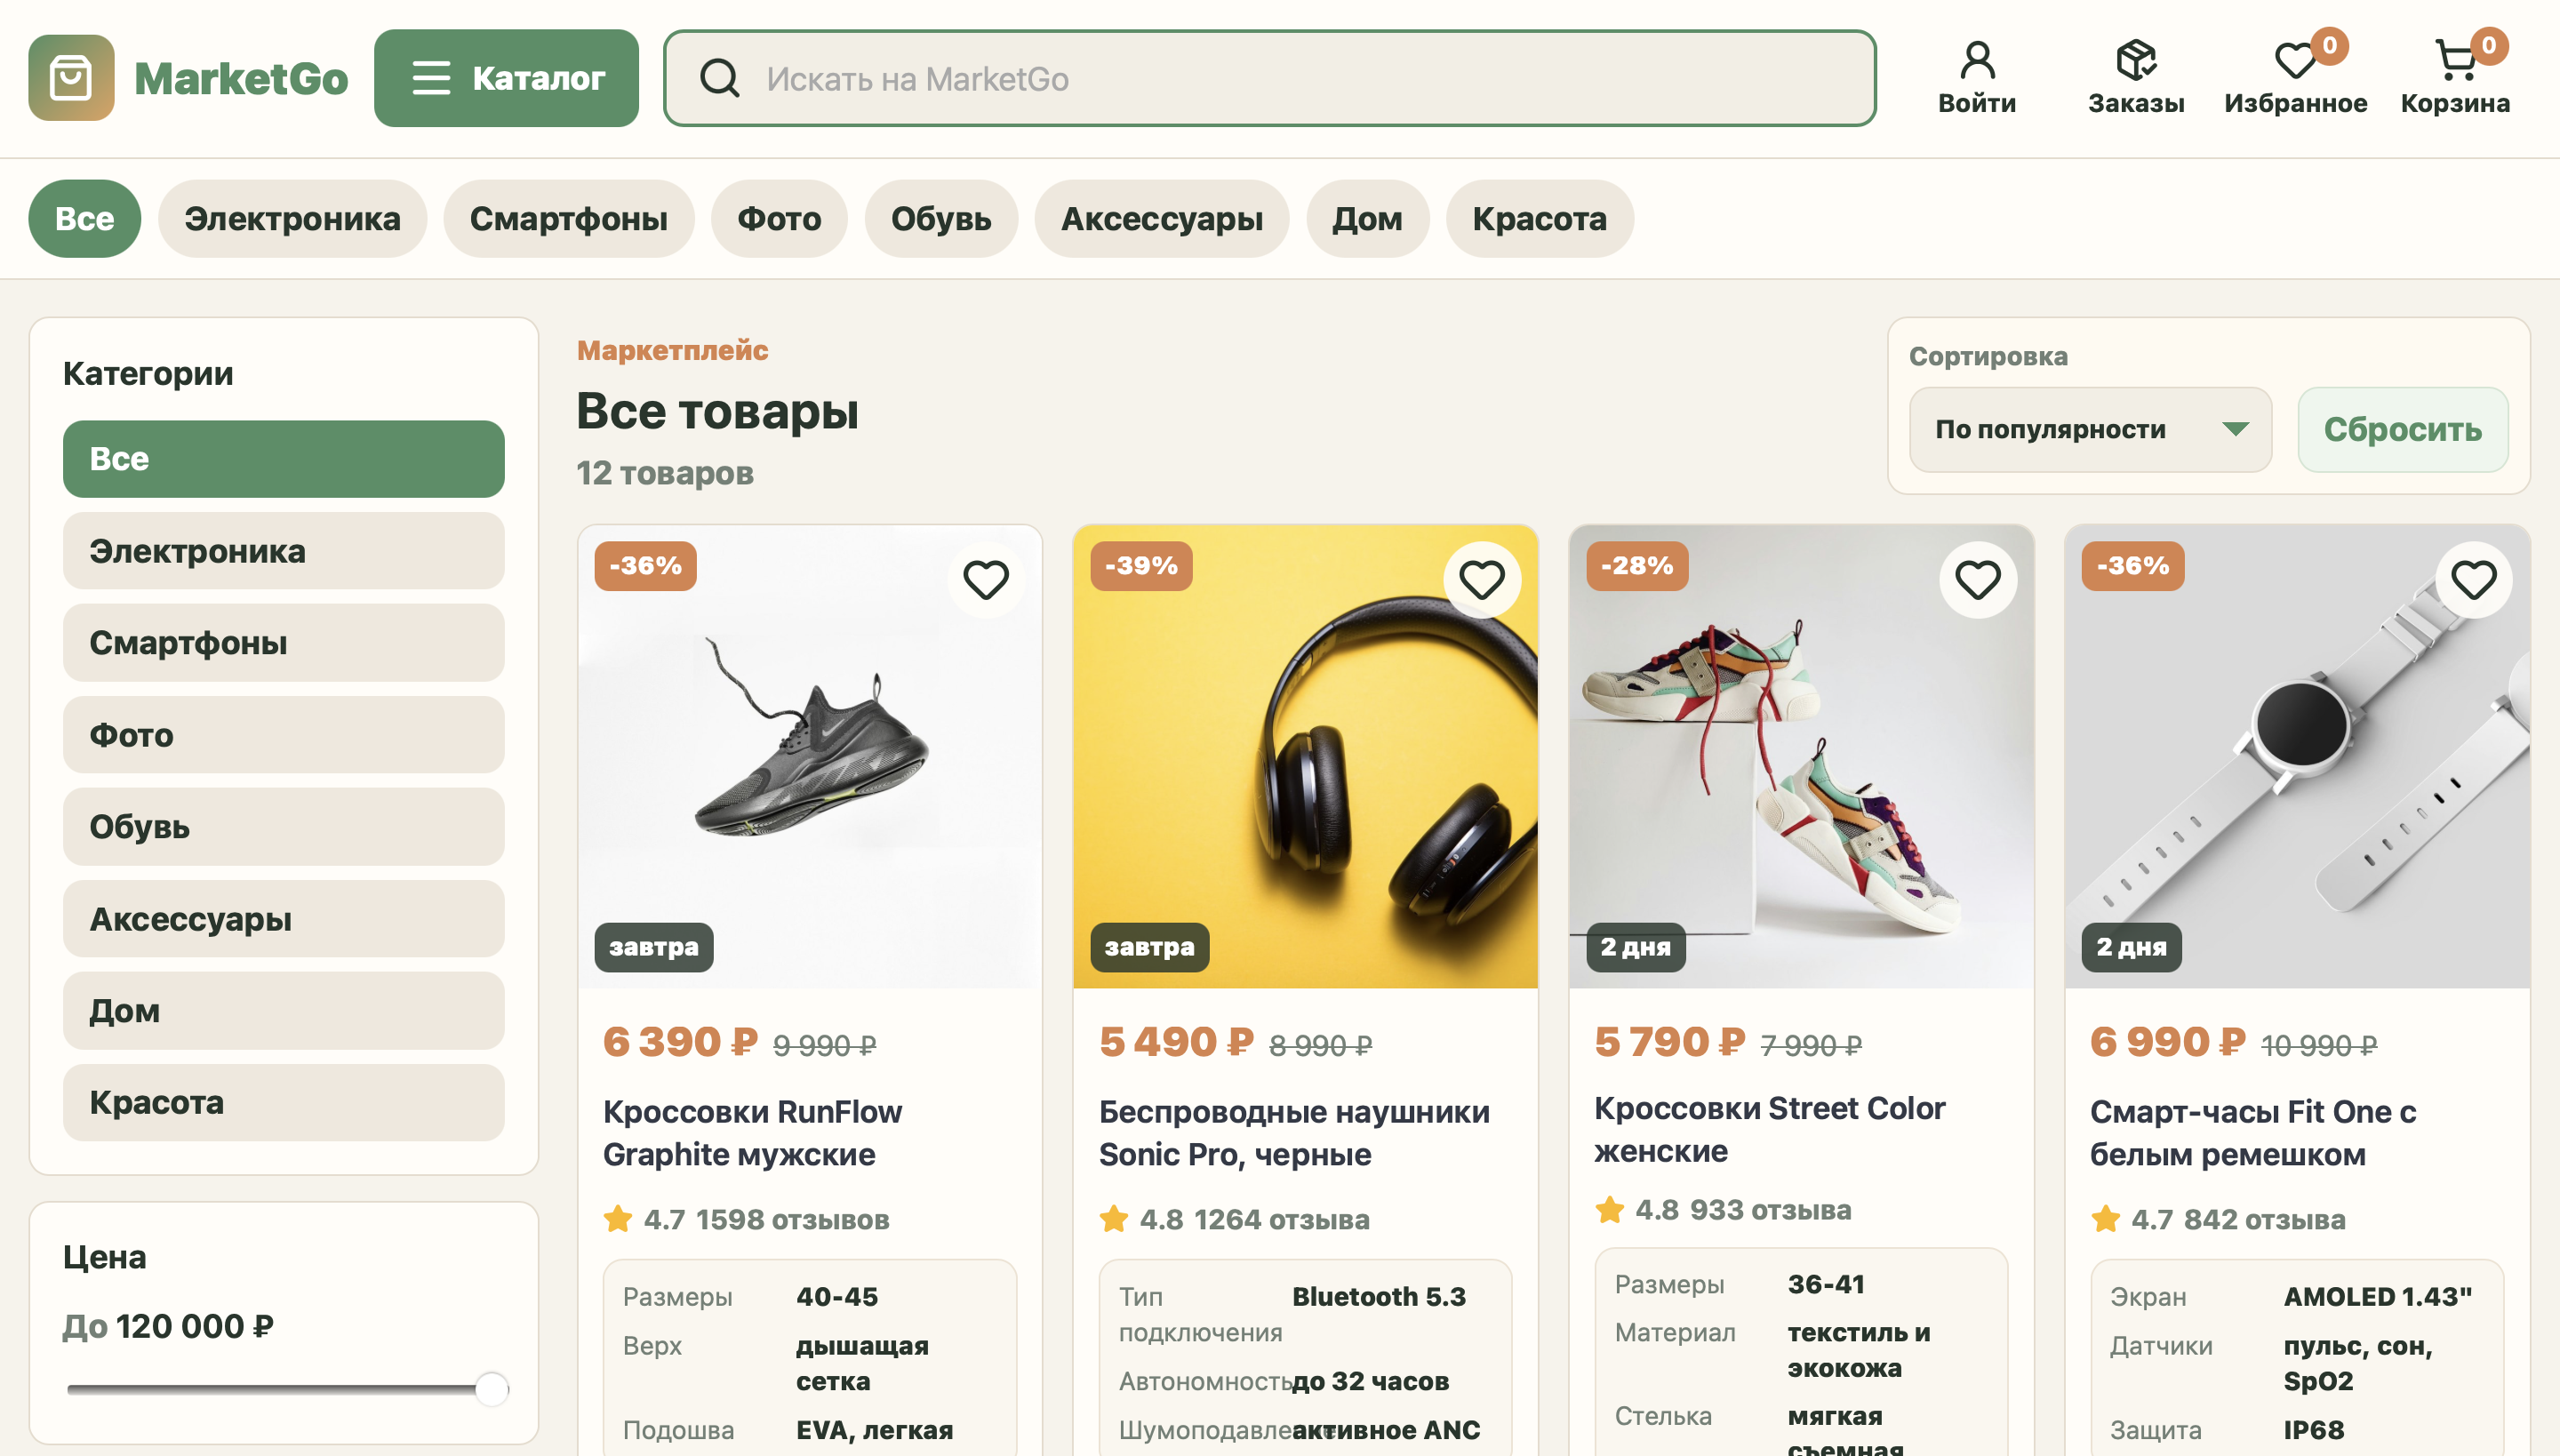Click the 933 отзыва rating text

point(1771,1210)
